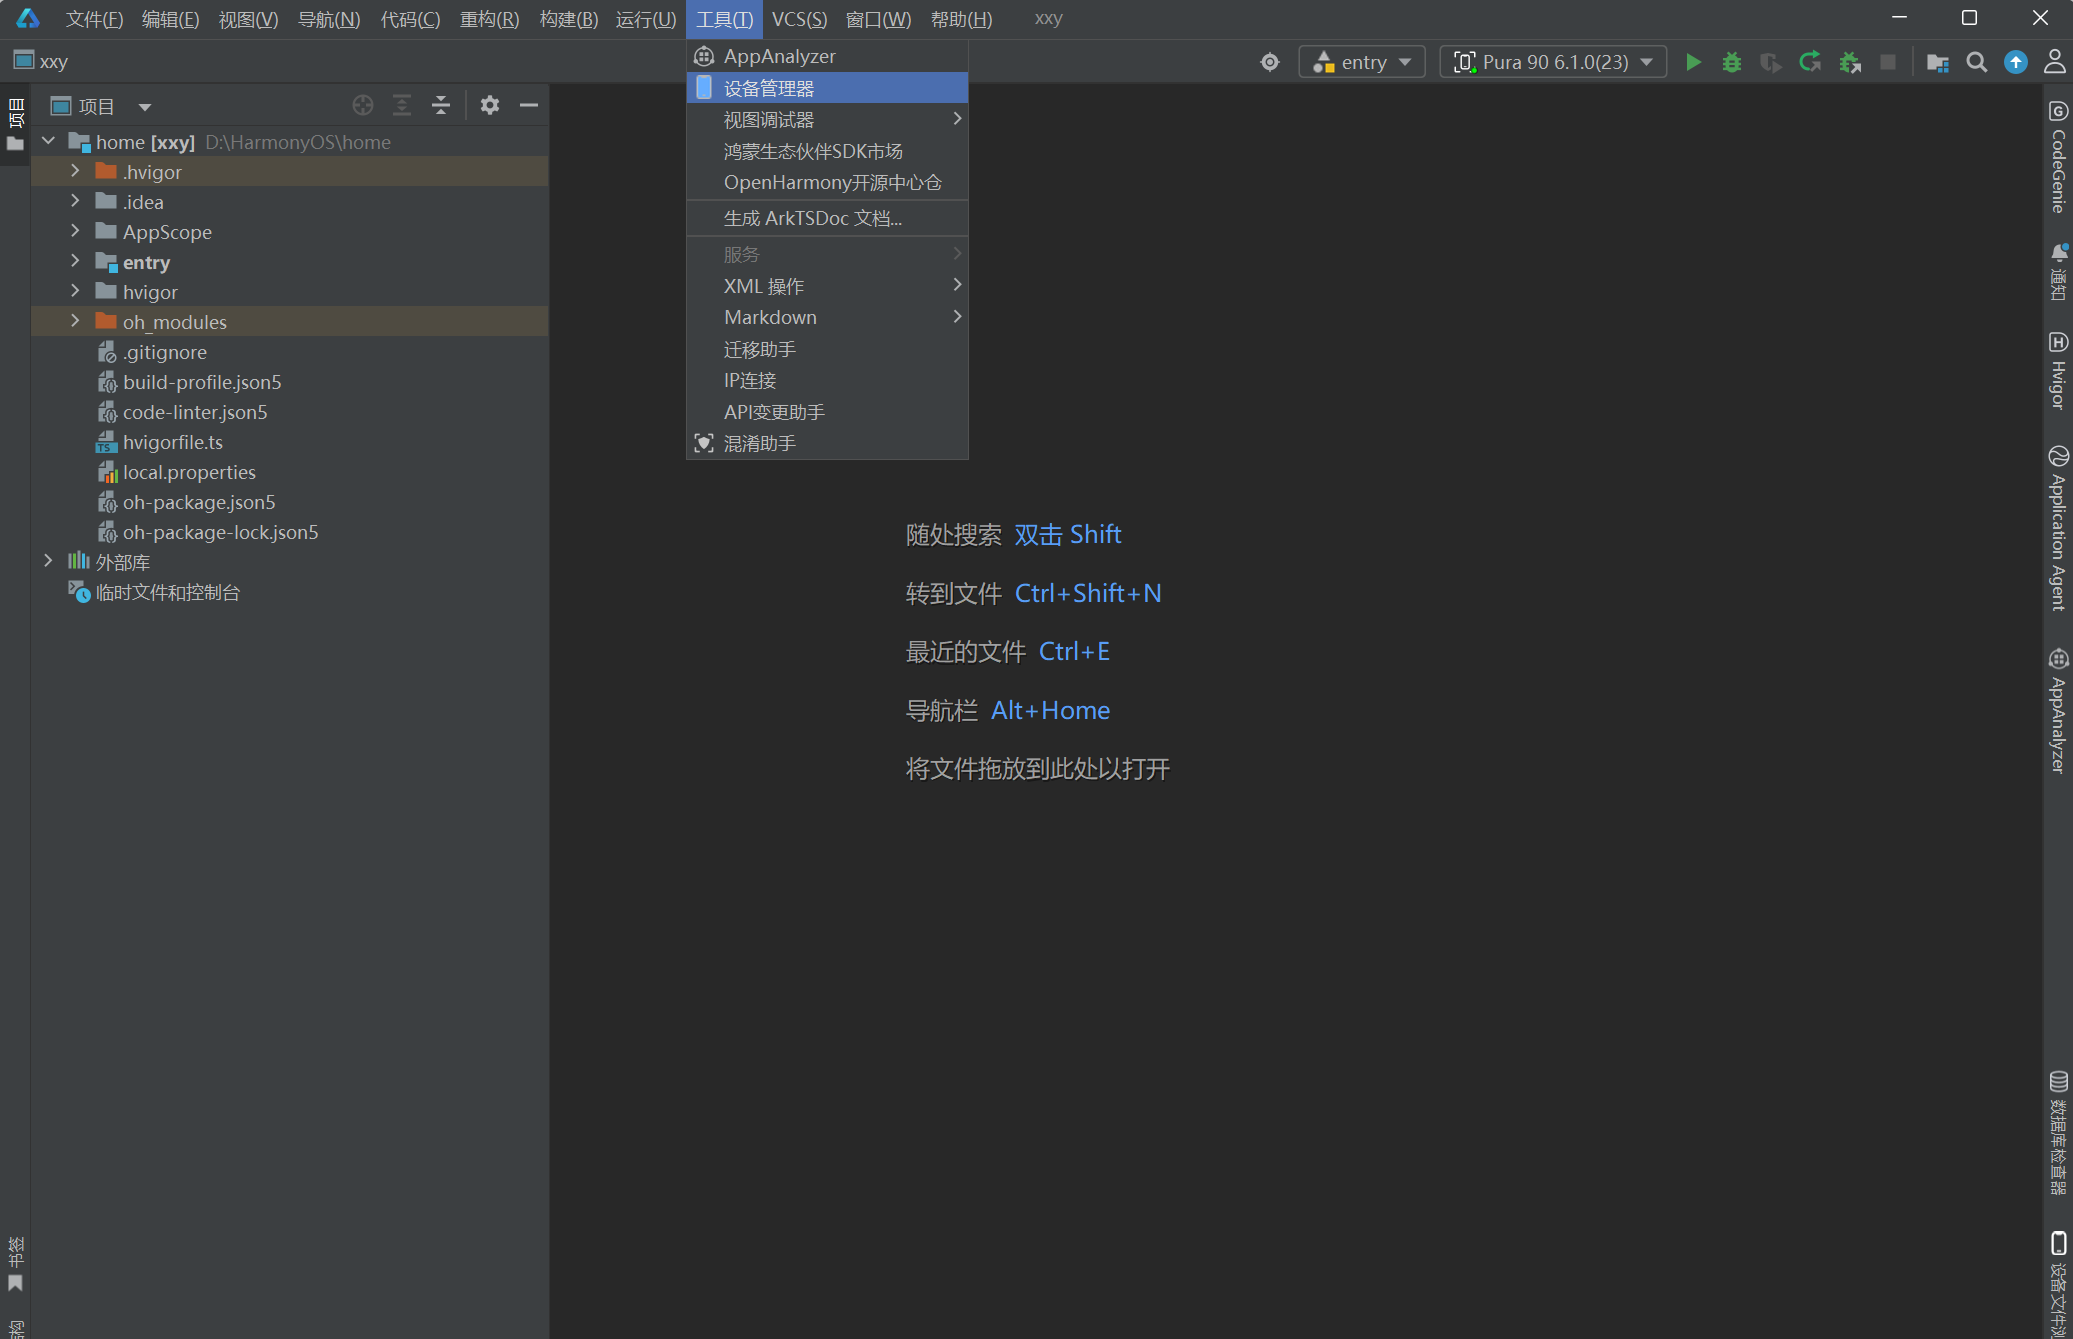Select API变更助手 menu entry
Screen dimensions: 2073x1339
tap(827, 412)
